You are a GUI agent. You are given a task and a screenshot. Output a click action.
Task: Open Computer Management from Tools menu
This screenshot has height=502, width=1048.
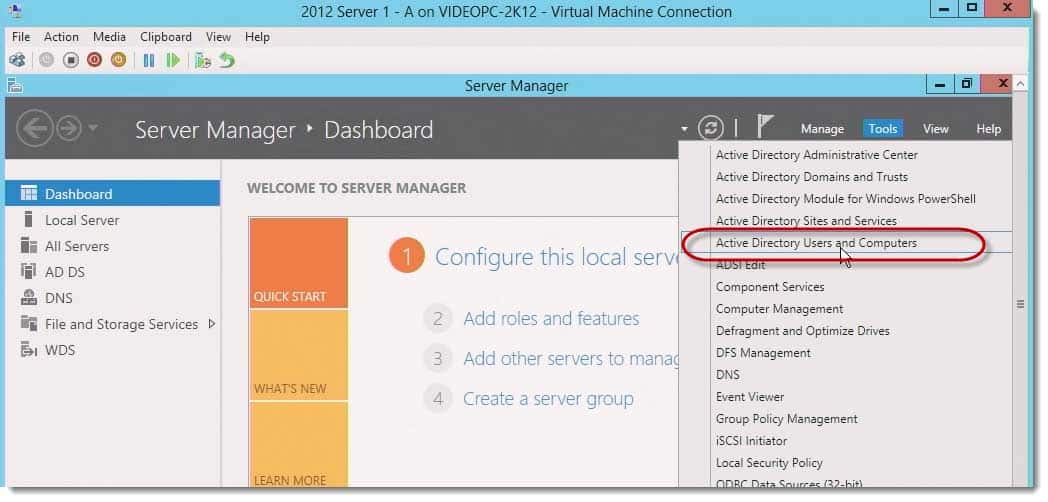pos(779,309)
